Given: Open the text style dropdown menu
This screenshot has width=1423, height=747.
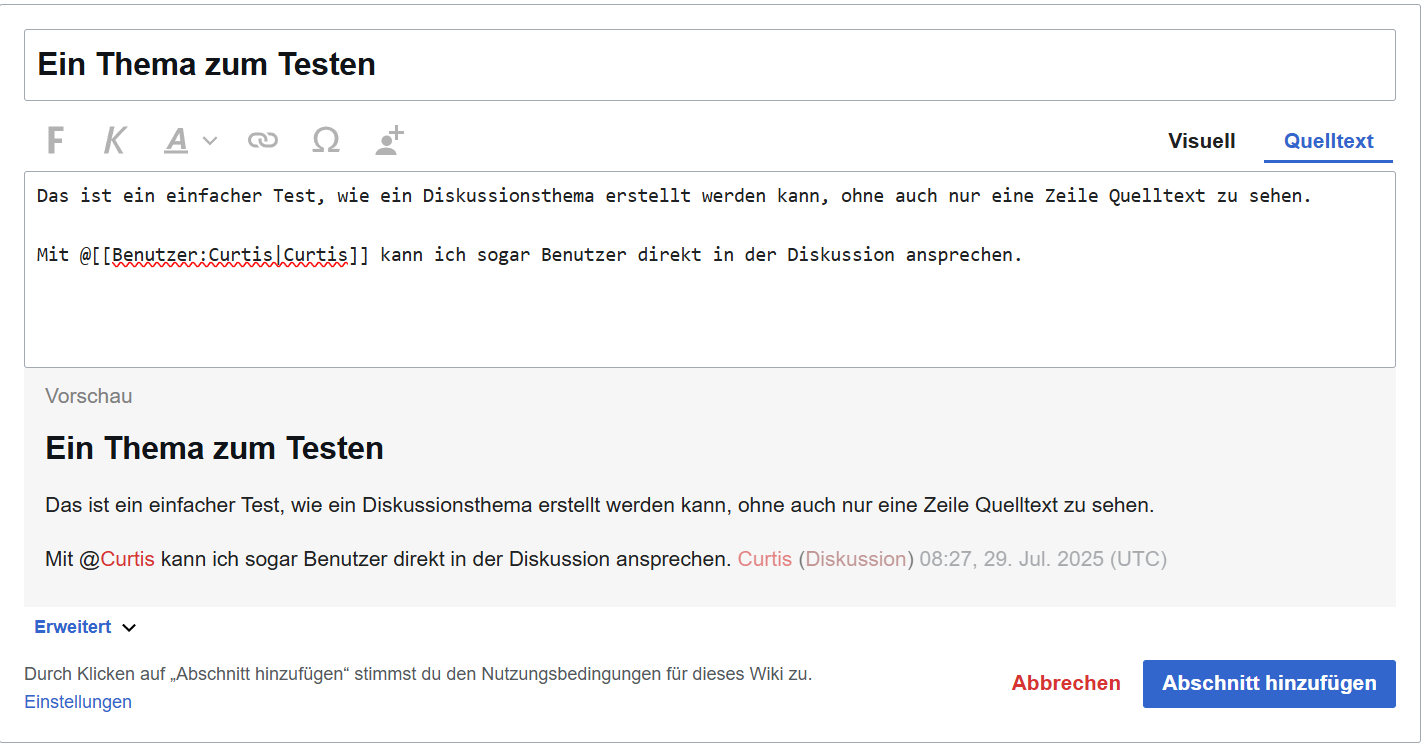Looking at the screenshot, I should click(190, 141).
